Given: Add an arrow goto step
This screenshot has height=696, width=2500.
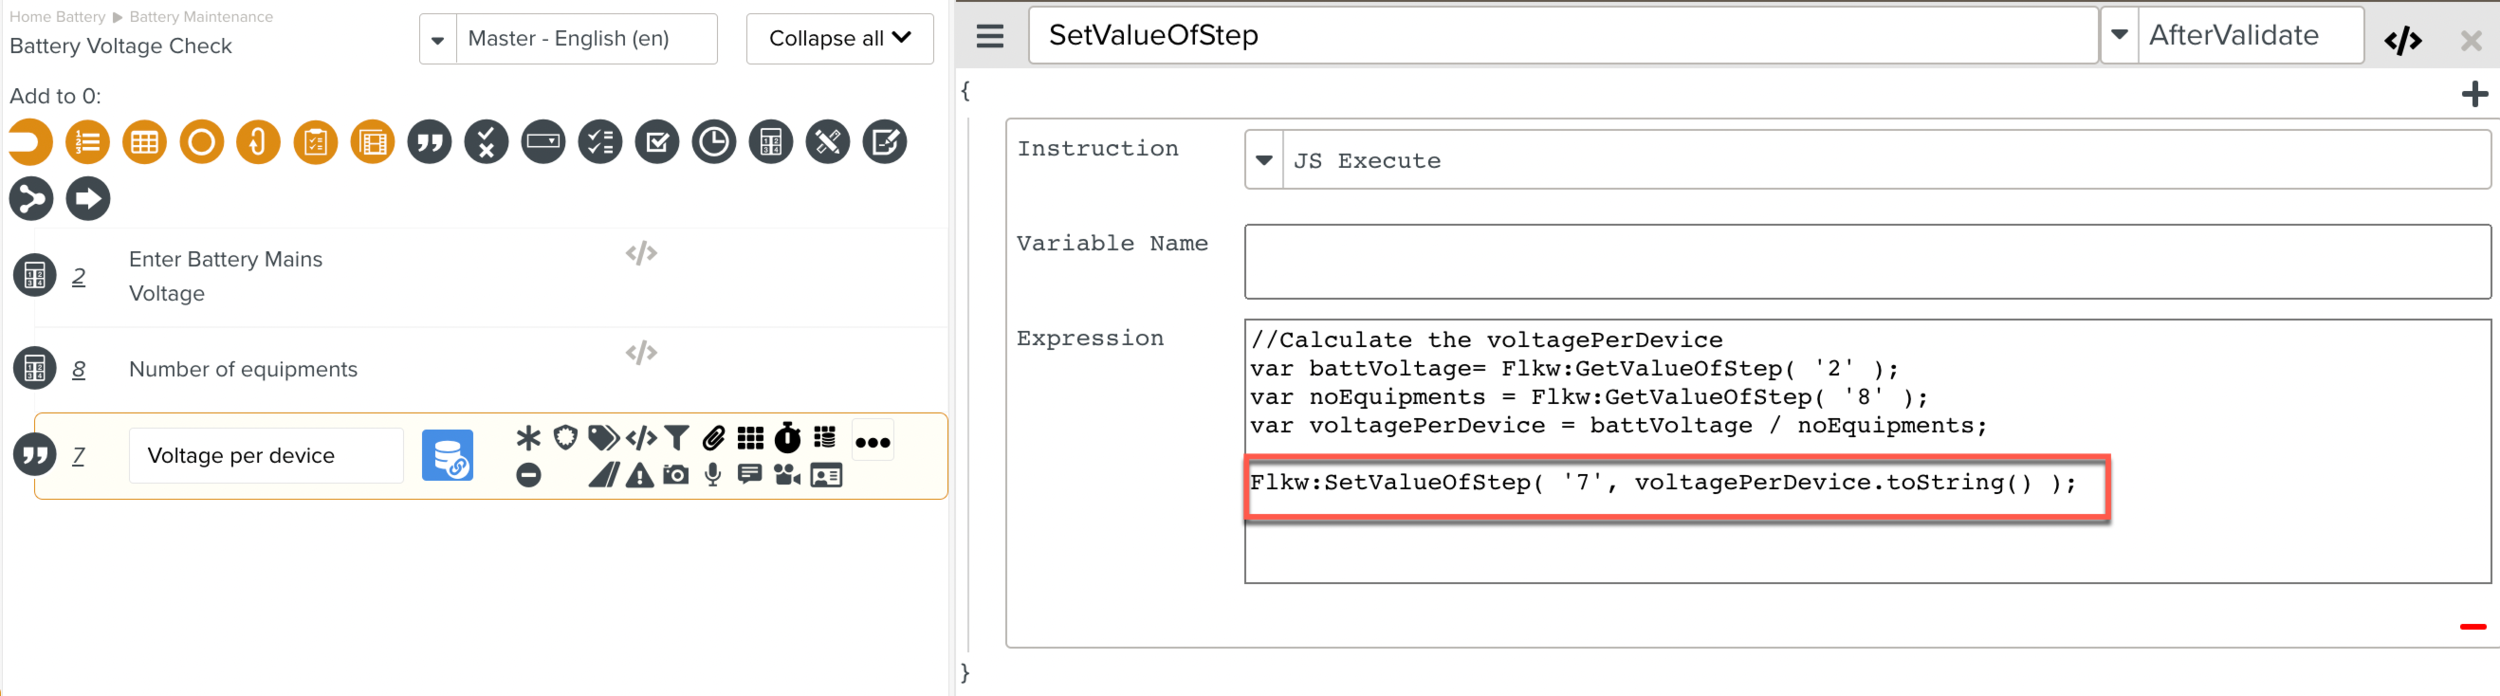Looking at the screenshot, I should [x=88, y=199].
